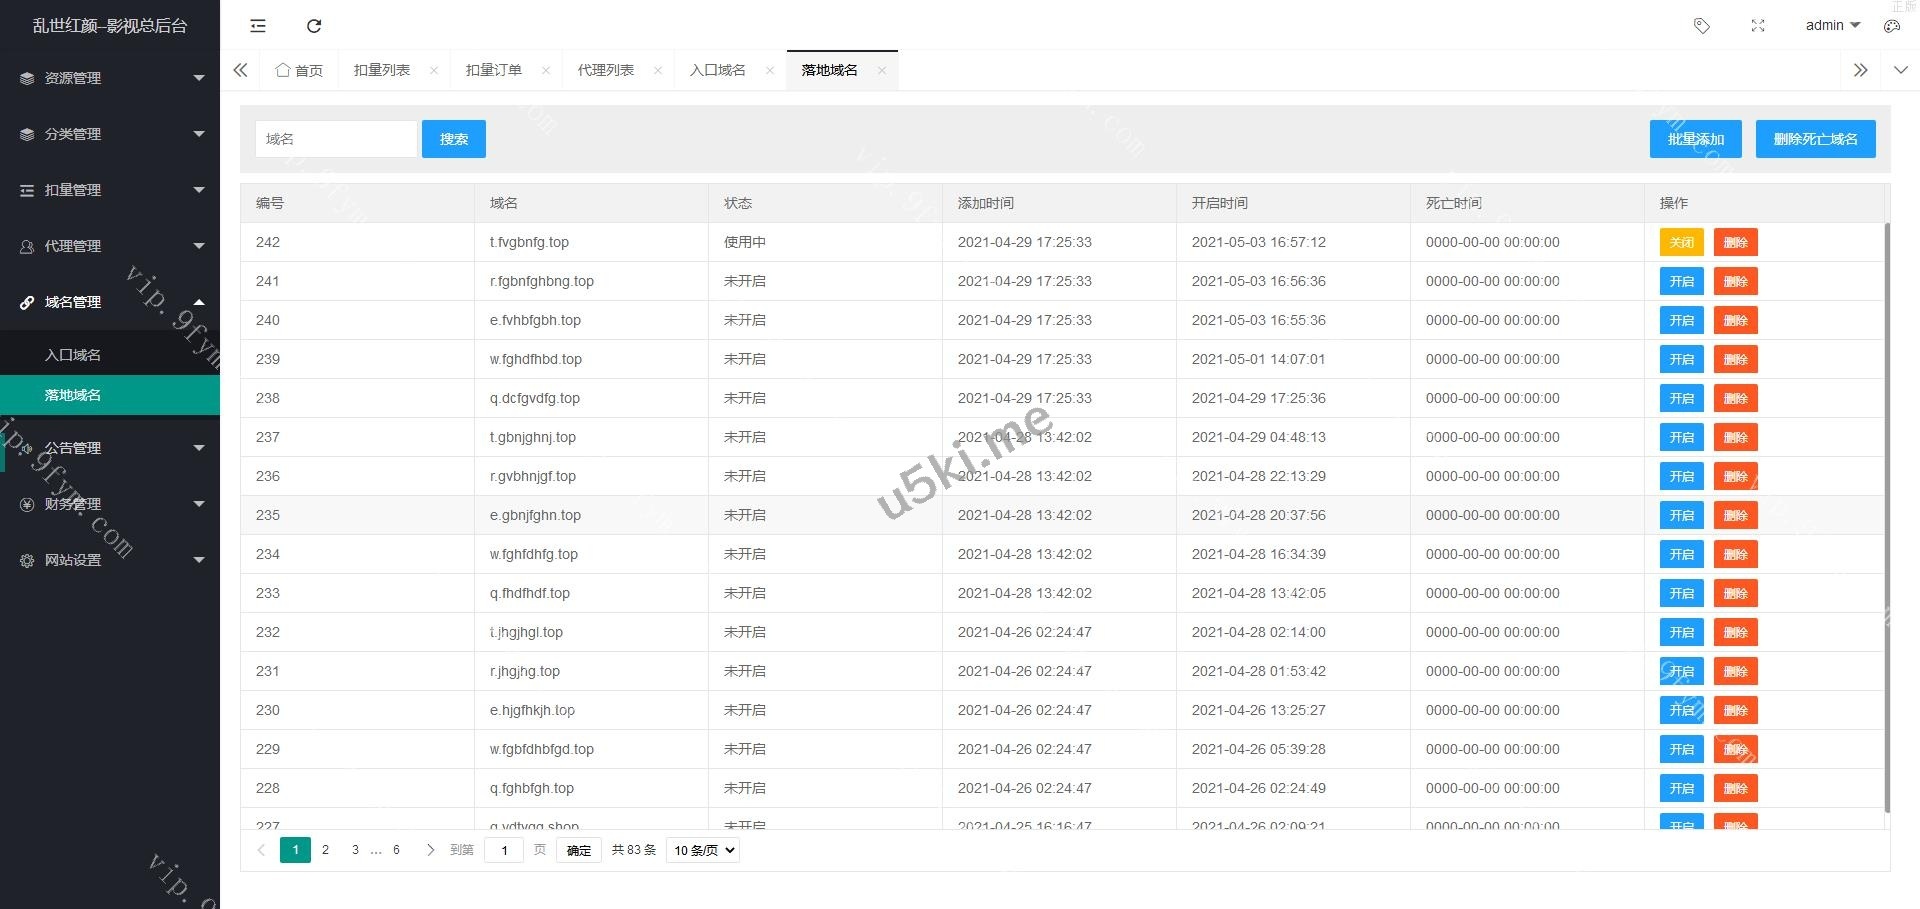This screenshot has width=1920, height=909.
Task: Click the 批量添加 button
Action: tap(1695, 139)
